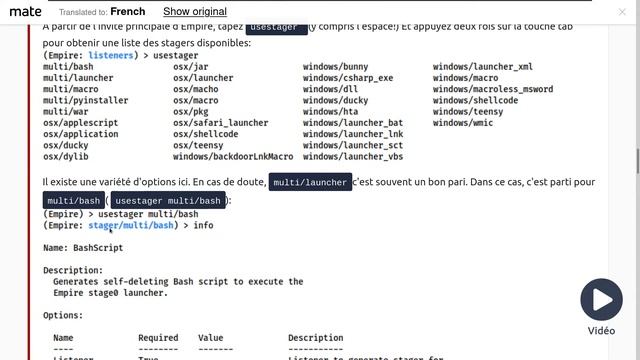The height and width of the screenshot is (360, 640).
Task: Click windows/macroless_msword entry
Action: pos(493,89)
